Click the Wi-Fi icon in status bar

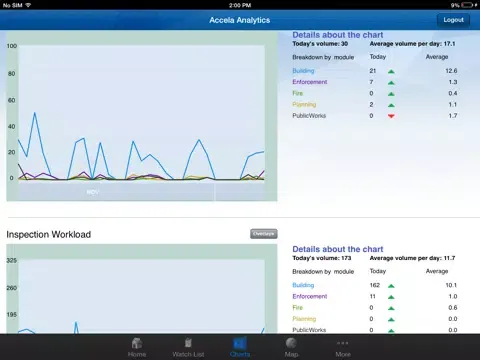[x=28, y=5]
